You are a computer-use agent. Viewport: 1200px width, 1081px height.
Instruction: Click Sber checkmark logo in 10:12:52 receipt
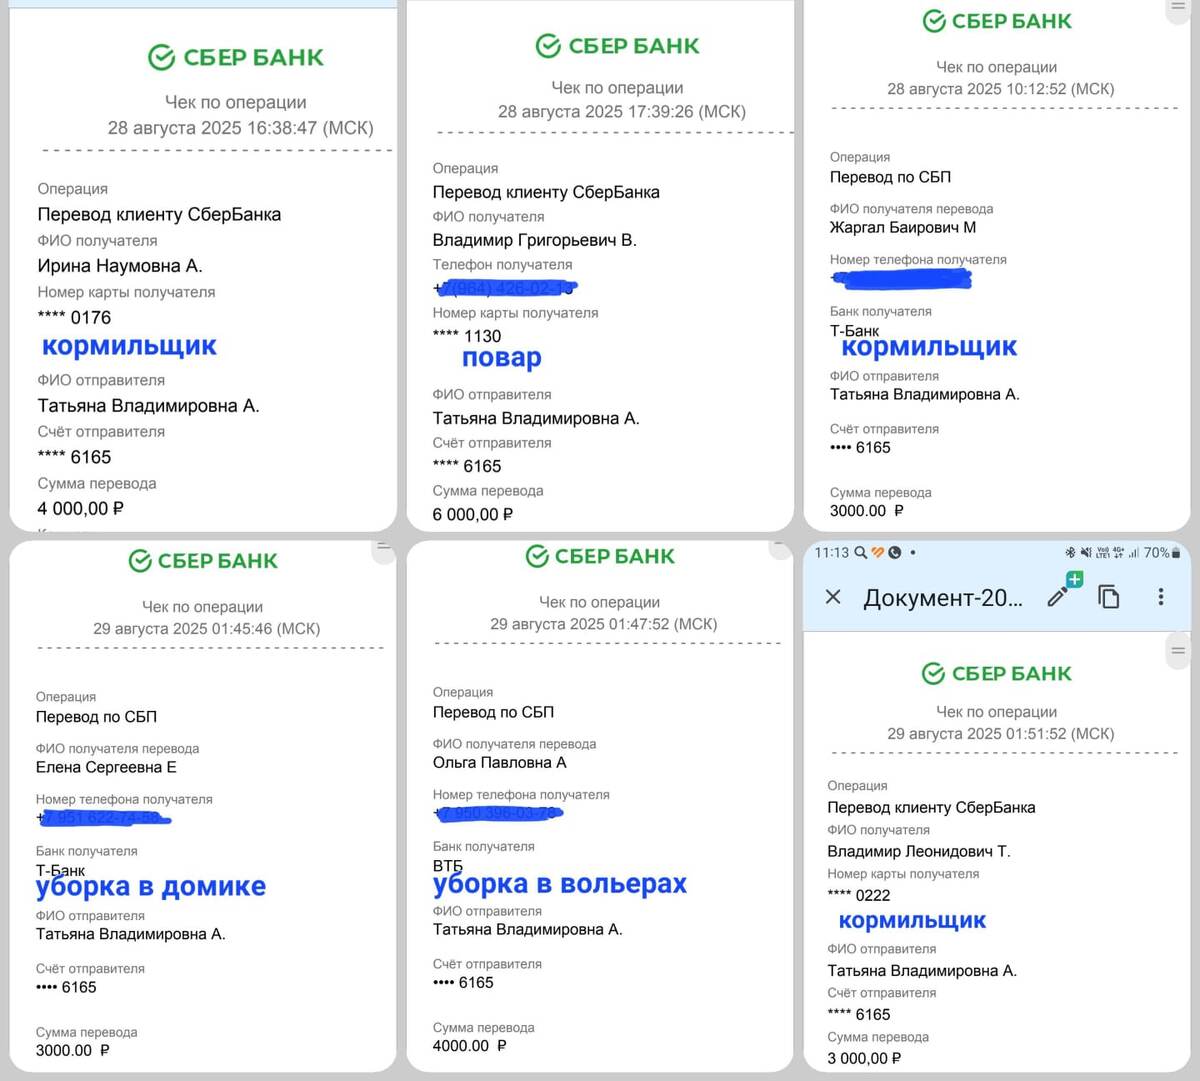(x=934, y=21)
